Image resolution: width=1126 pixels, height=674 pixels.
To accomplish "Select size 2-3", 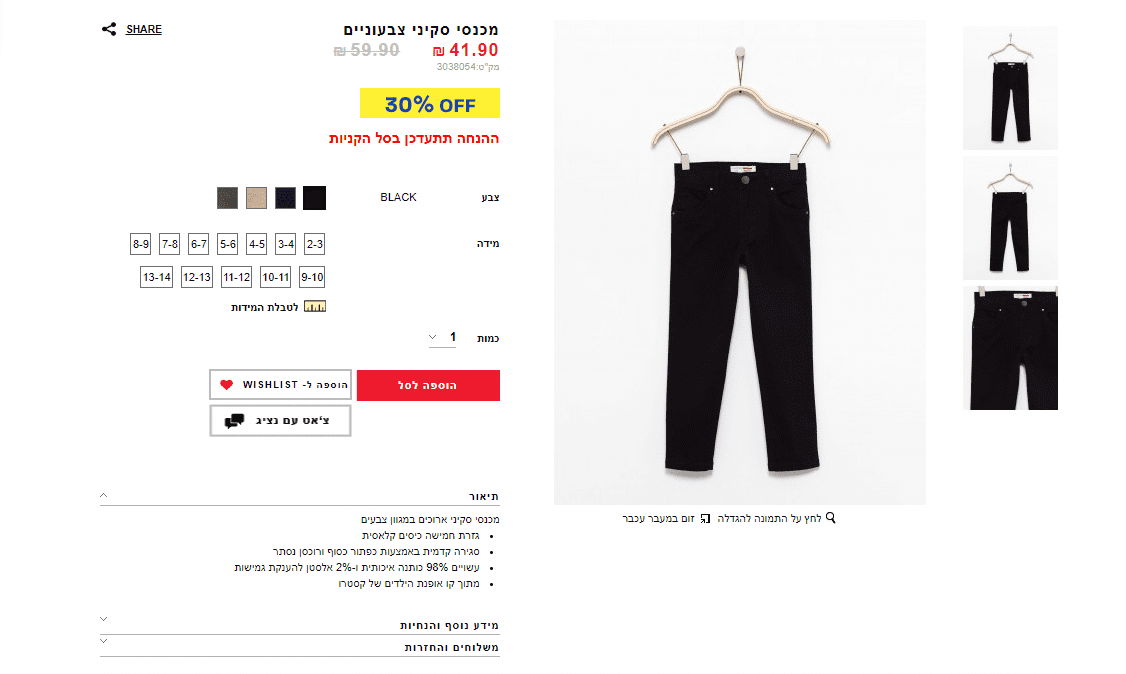I will (x=315, y=244).
